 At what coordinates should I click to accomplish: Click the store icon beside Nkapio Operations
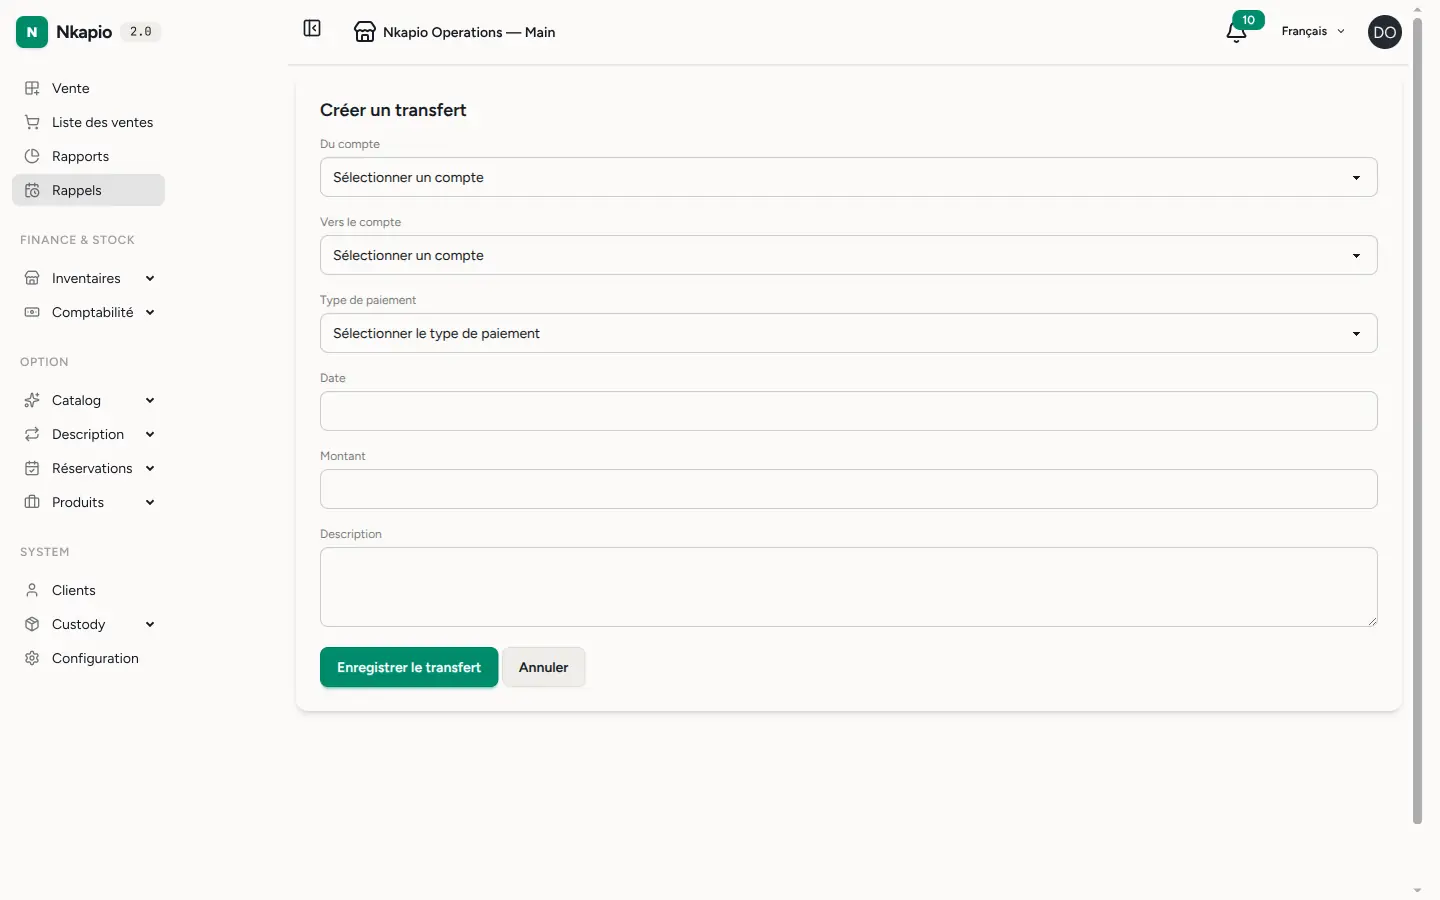pyautogui.click(x=365, y=32)
